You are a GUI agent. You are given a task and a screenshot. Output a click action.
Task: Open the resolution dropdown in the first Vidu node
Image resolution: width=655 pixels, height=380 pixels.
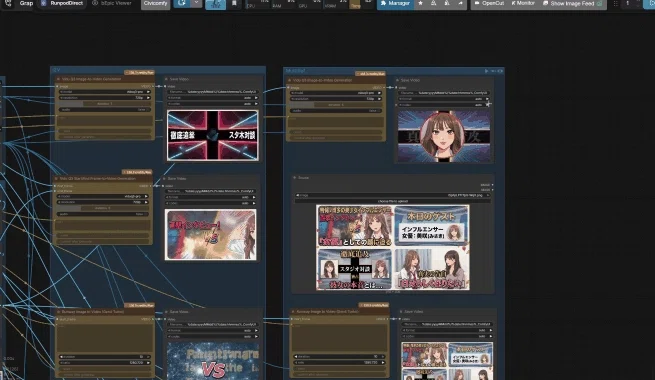coord(104,98)
